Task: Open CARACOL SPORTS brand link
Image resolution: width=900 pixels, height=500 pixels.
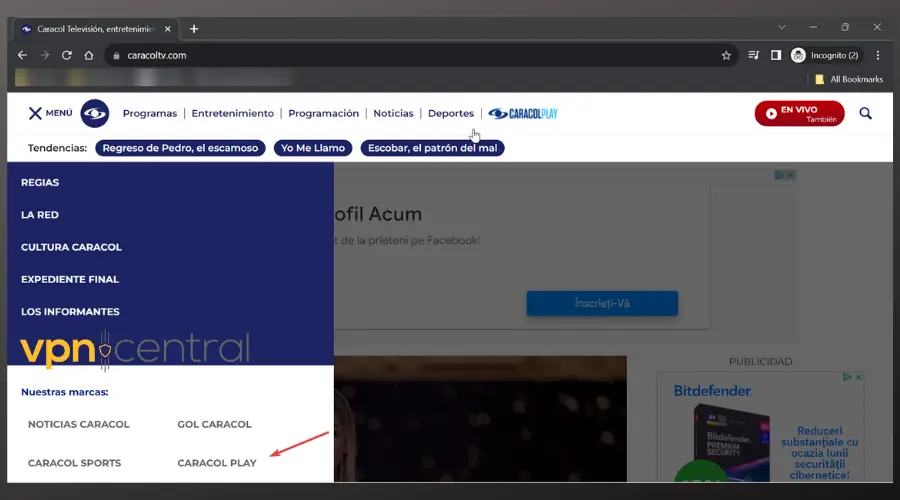Action: 75,463
